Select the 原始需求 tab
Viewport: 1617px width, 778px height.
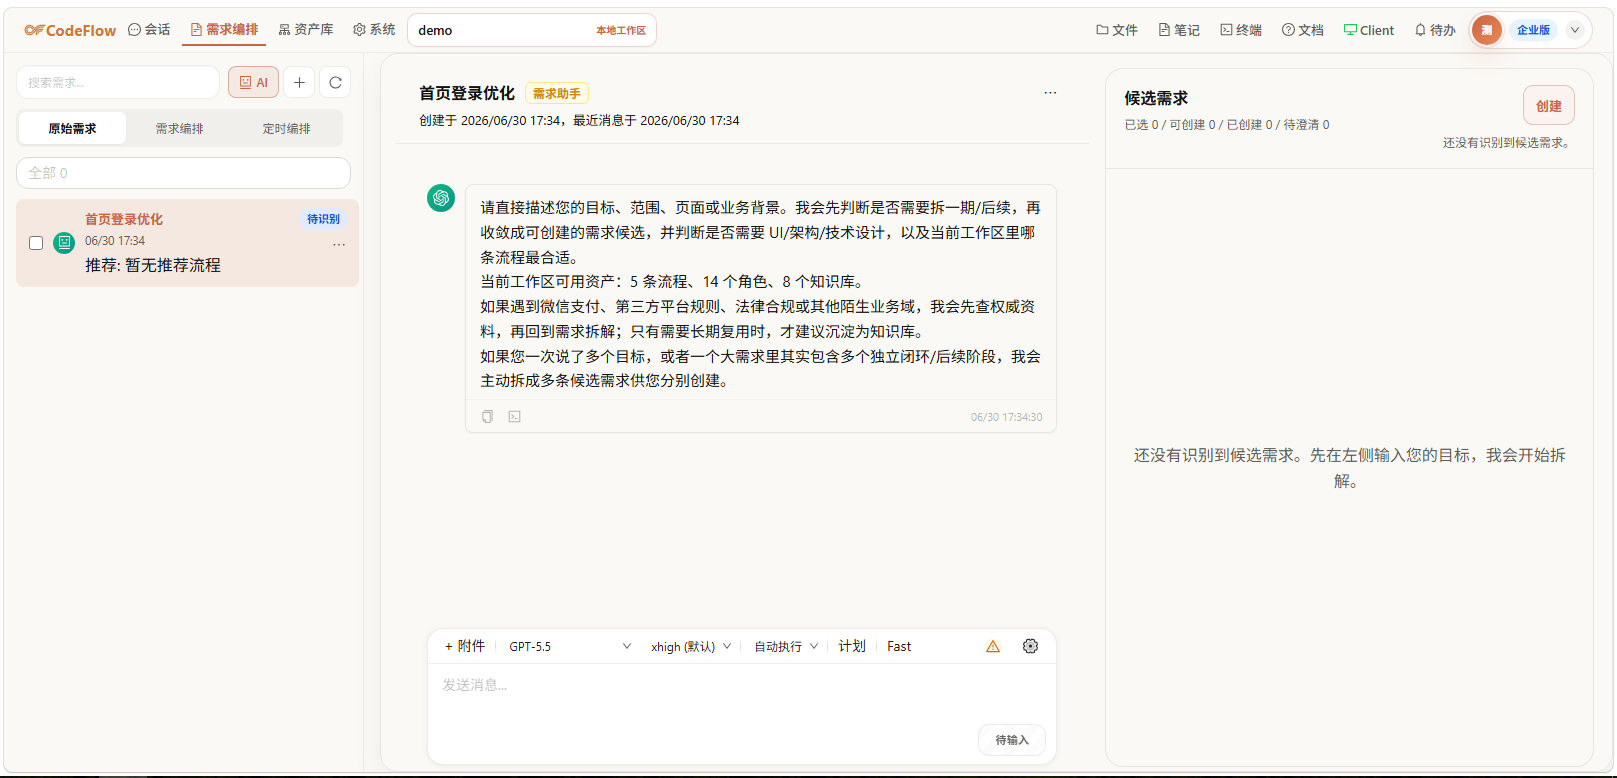[72, 128]
